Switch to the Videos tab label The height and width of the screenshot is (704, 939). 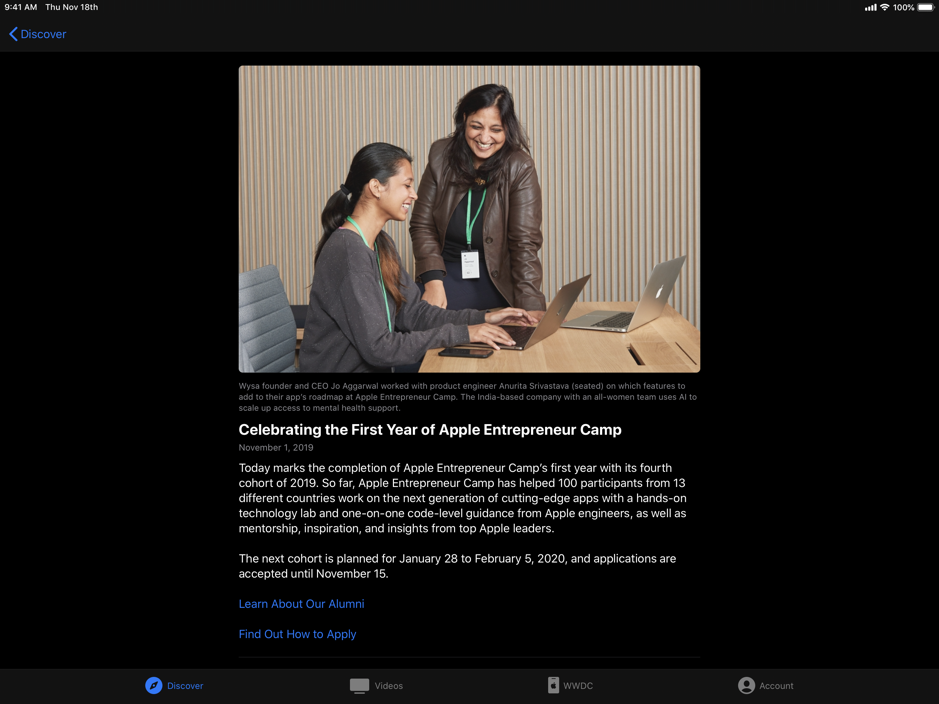coord(389,686)
